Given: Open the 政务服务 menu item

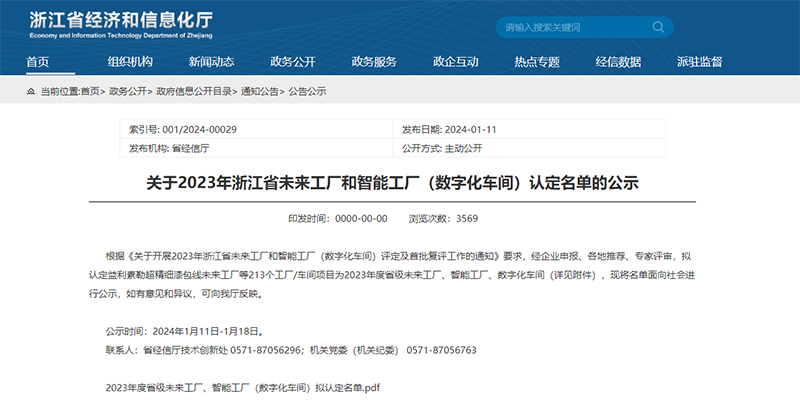Looking at the screenshot, I should (x=374, y=62).
